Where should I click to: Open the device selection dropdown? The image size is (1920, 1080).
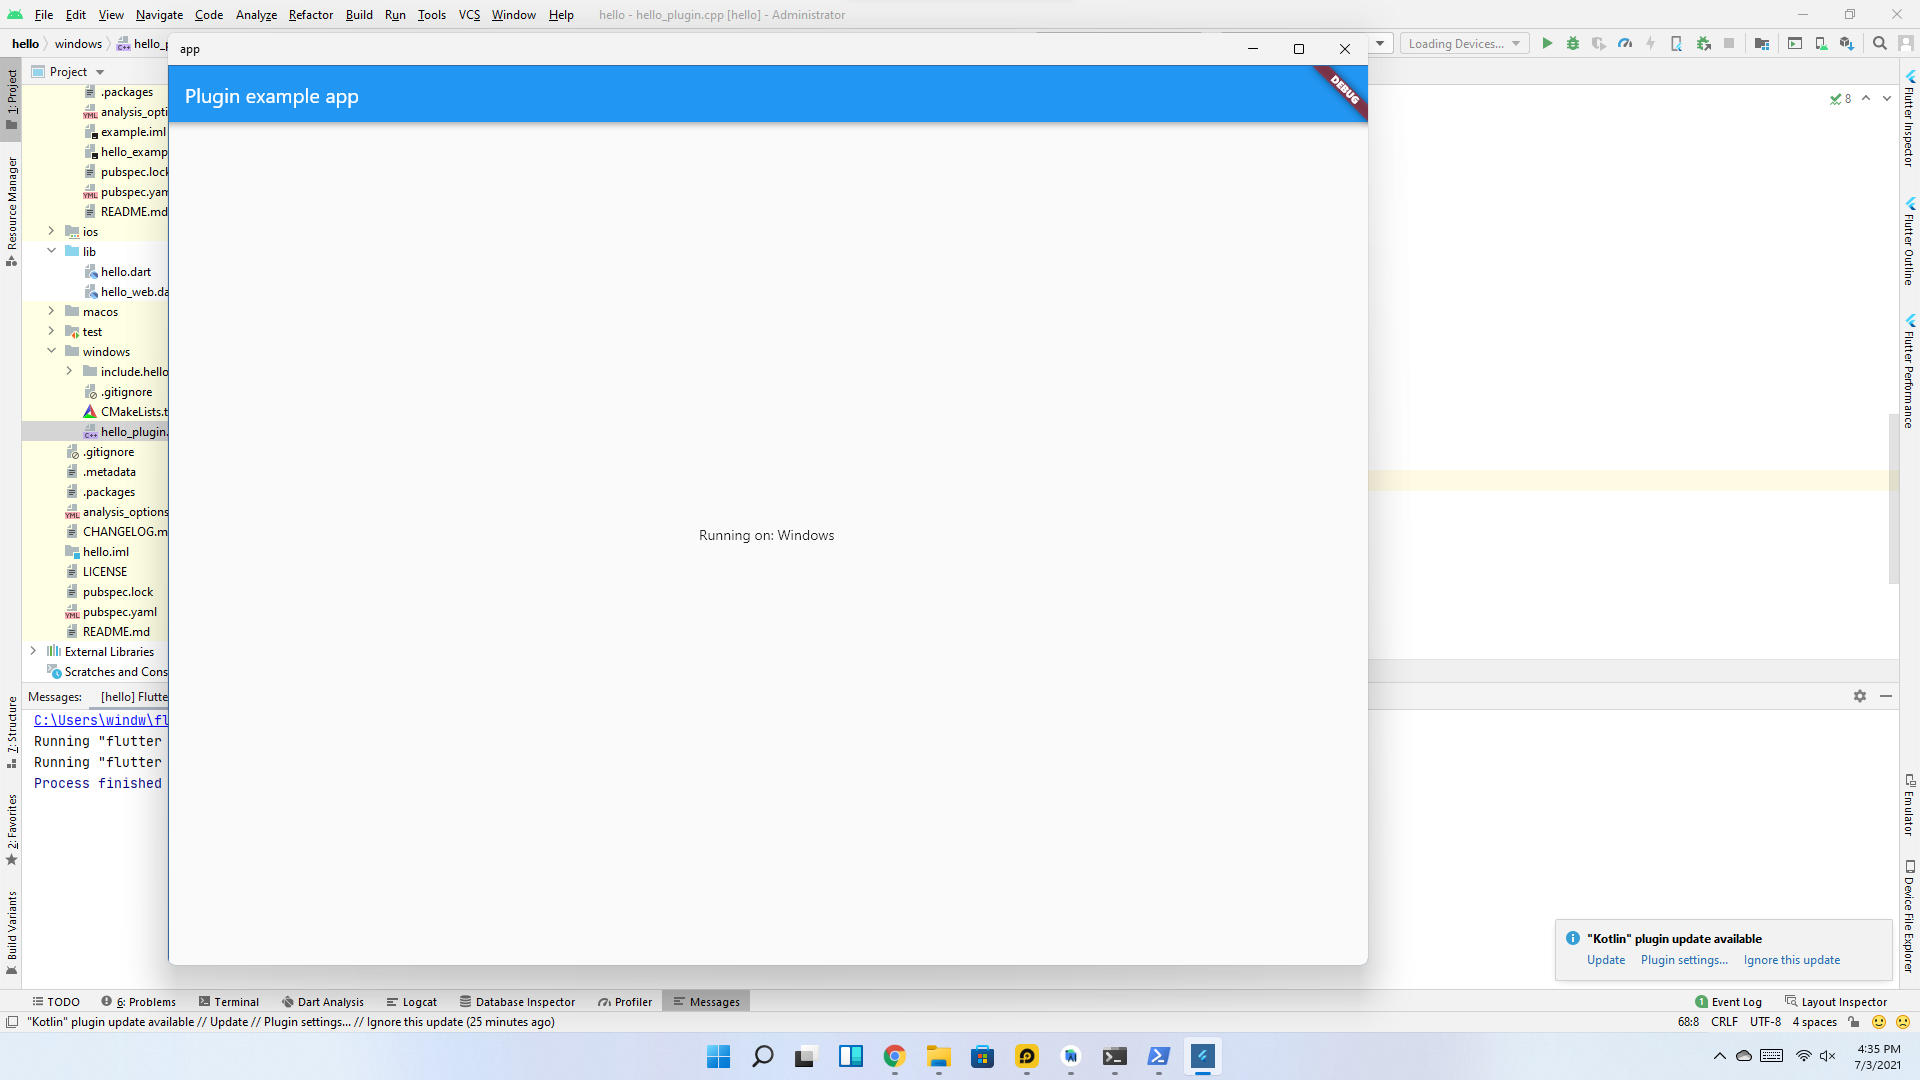coord(1463,43)
